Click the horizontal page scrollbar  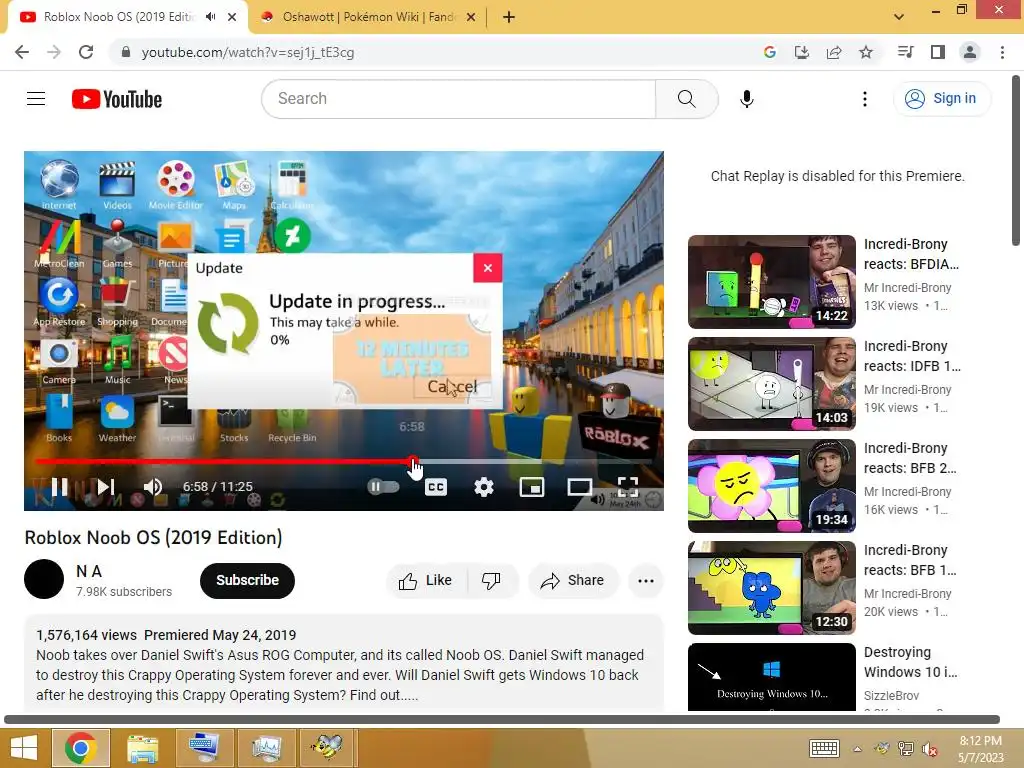tap(502, 719)
